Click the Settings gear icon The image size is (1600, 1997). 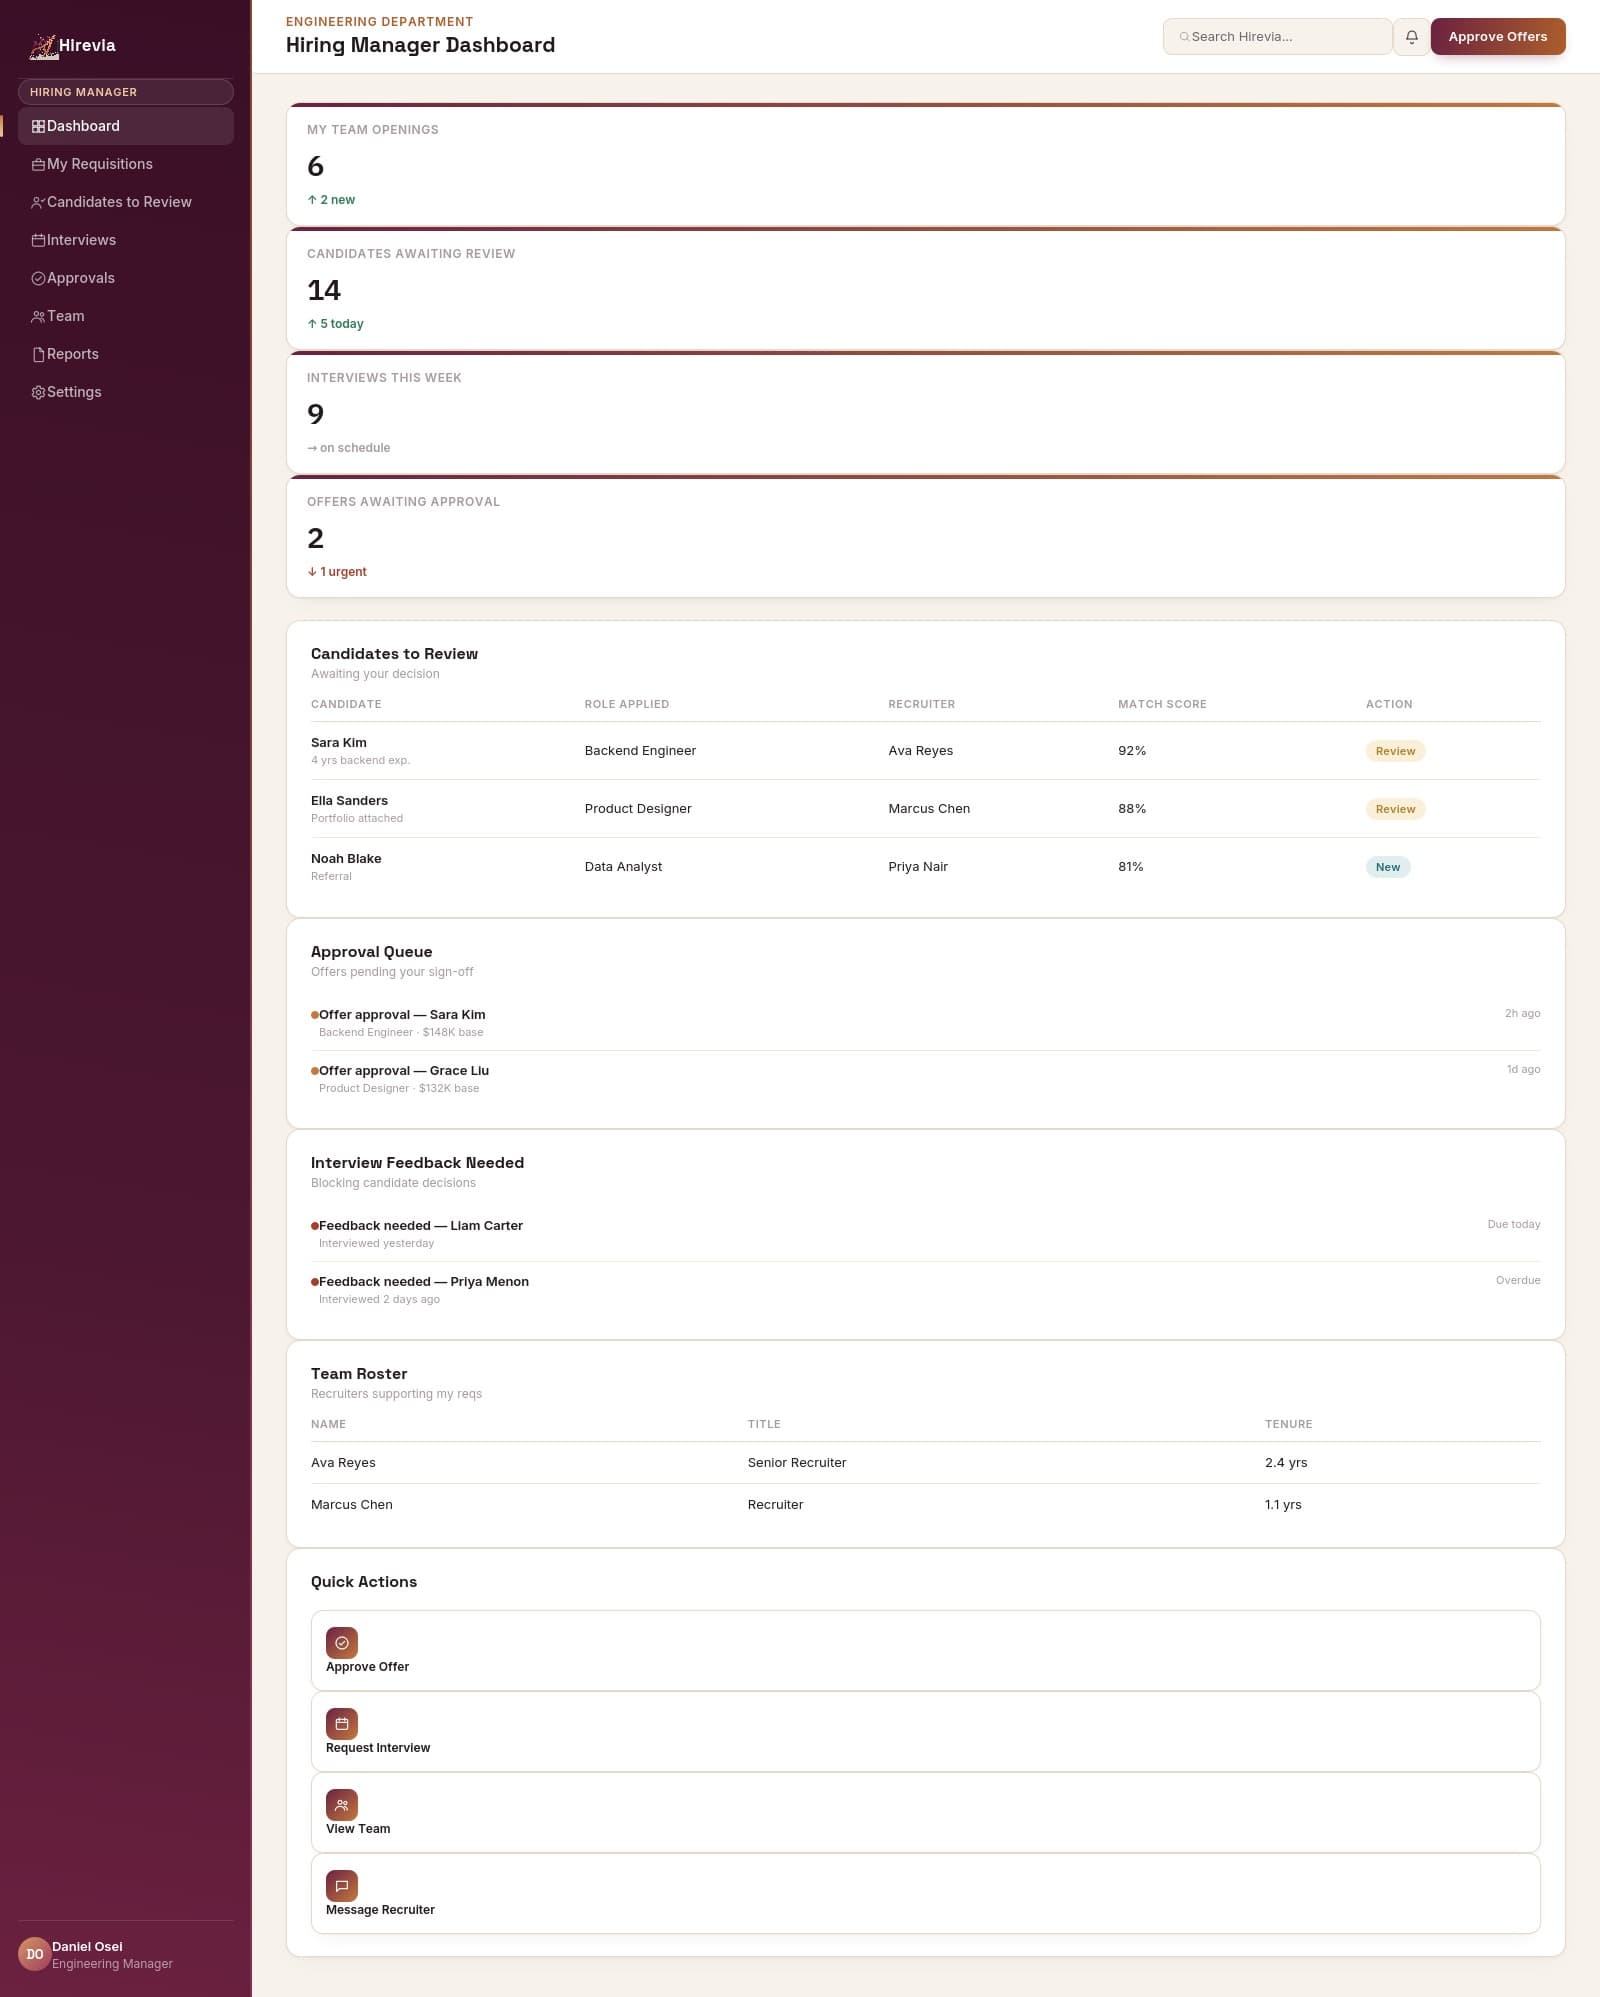(38, 392)
